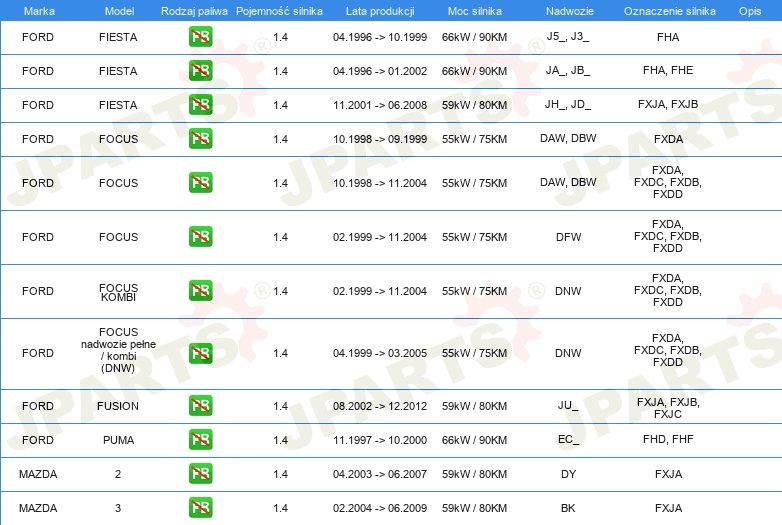Click the Oznaczenie silnika column header

[x=669, y=11]
